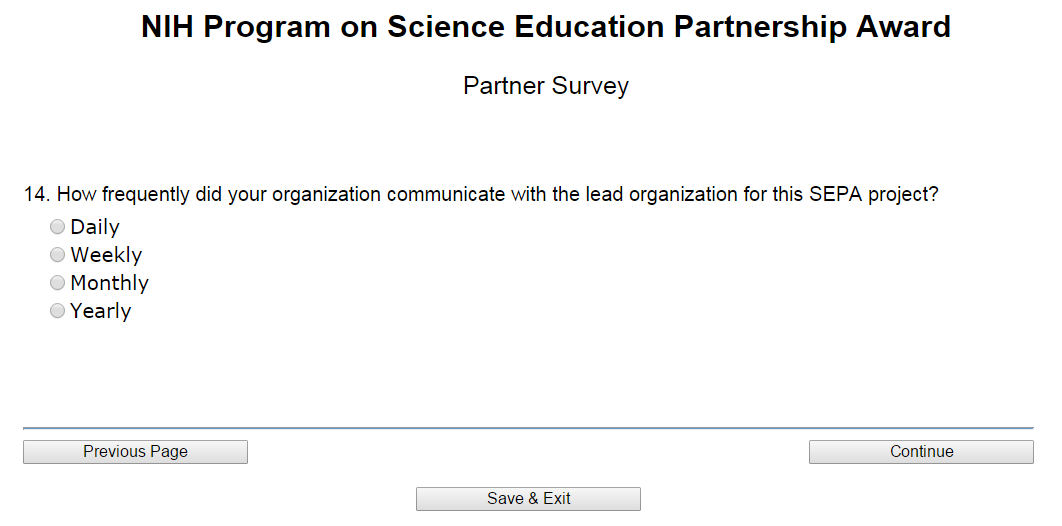
Task: Click 'Partnership Award' in the page heading
Action: tap(812, 27)
